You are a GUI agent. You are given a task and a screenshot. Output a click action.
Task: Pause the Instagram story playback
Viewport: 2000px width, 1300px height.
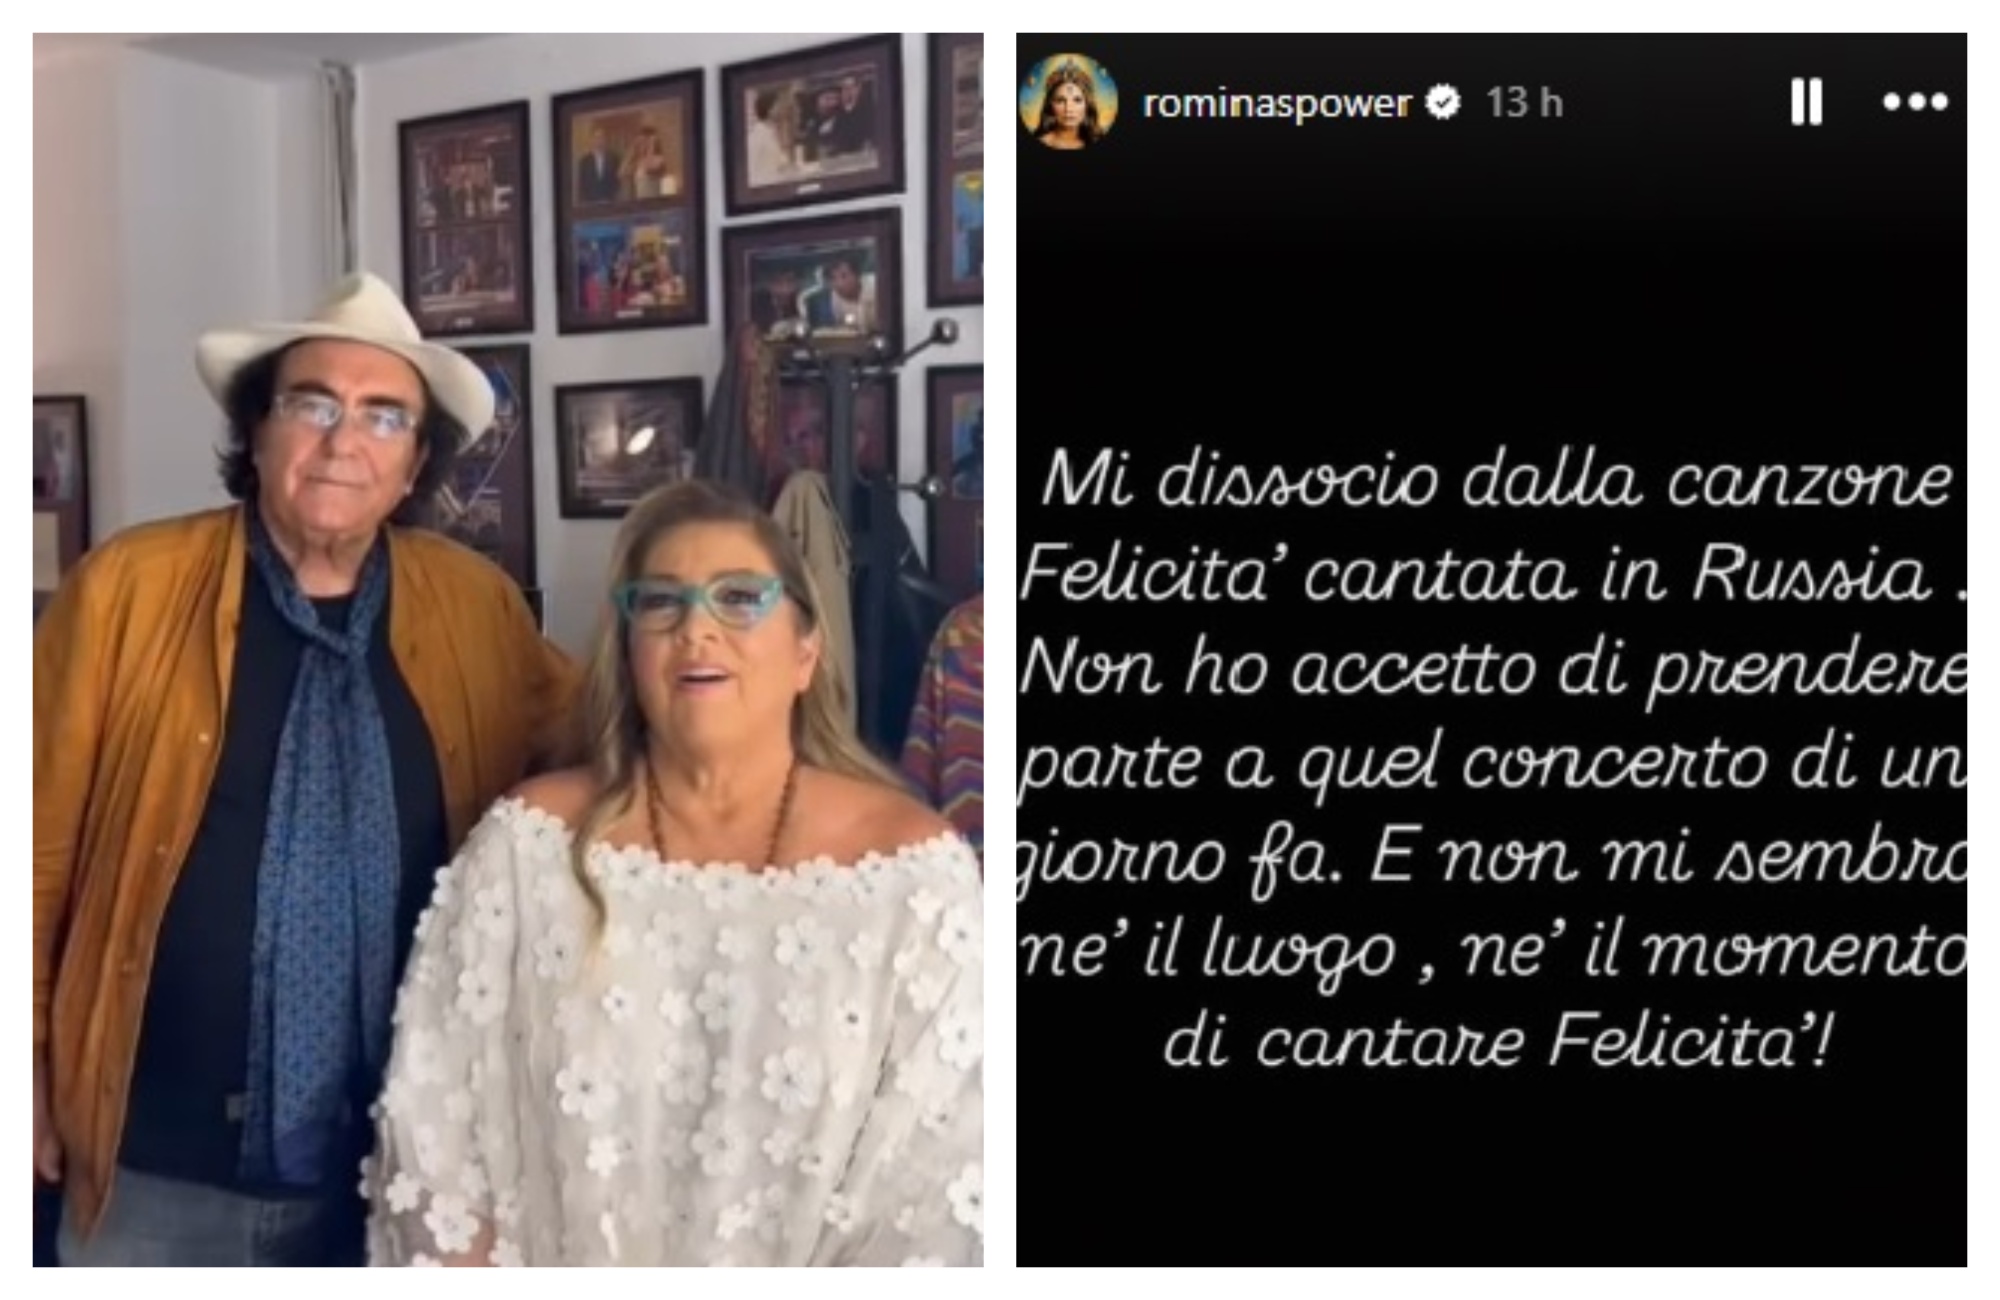coord(1806,101)
